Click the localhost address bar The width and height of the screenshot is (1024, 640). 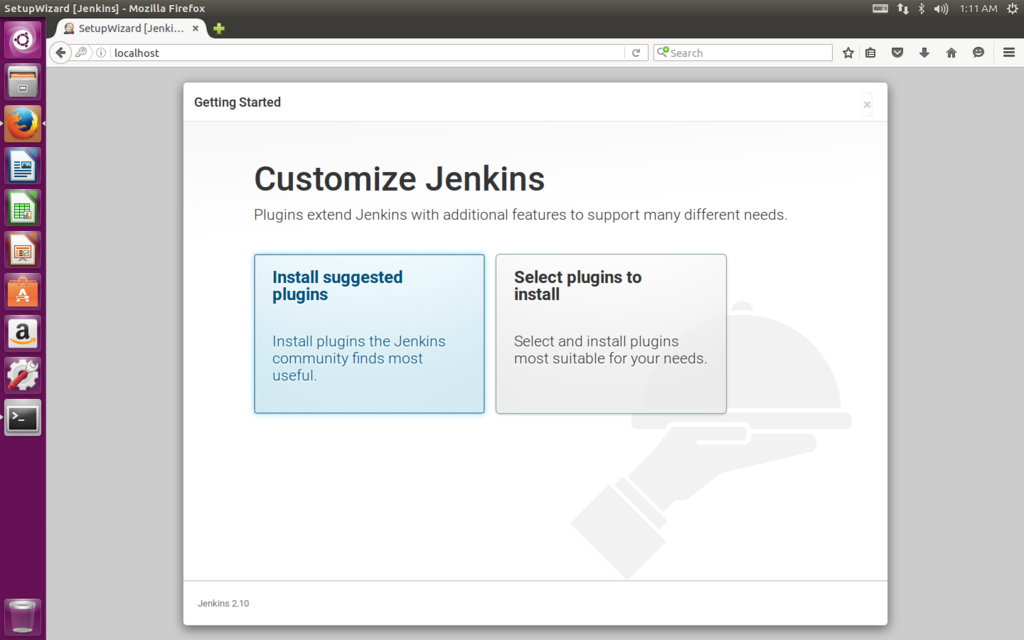(x=368, y=53)
